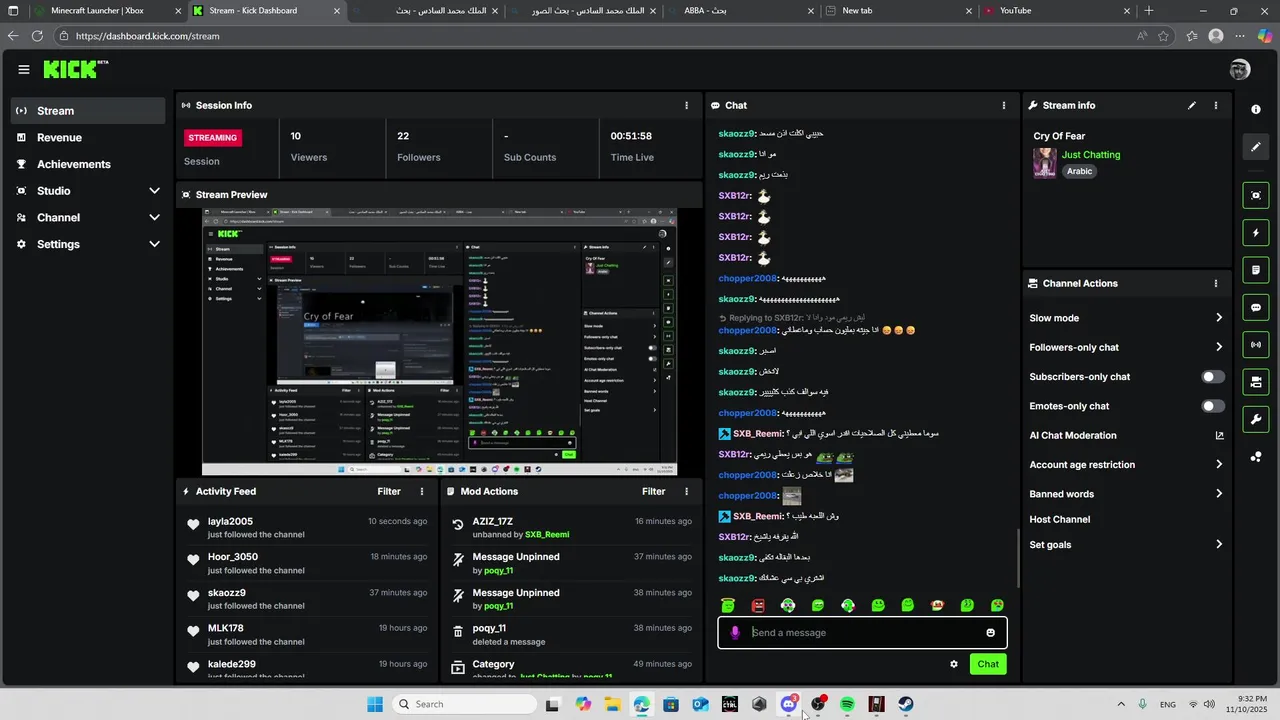The image size is (1280, 720).
Task: Open Spotify from the taskbar
Action: (x=847, y=704)
